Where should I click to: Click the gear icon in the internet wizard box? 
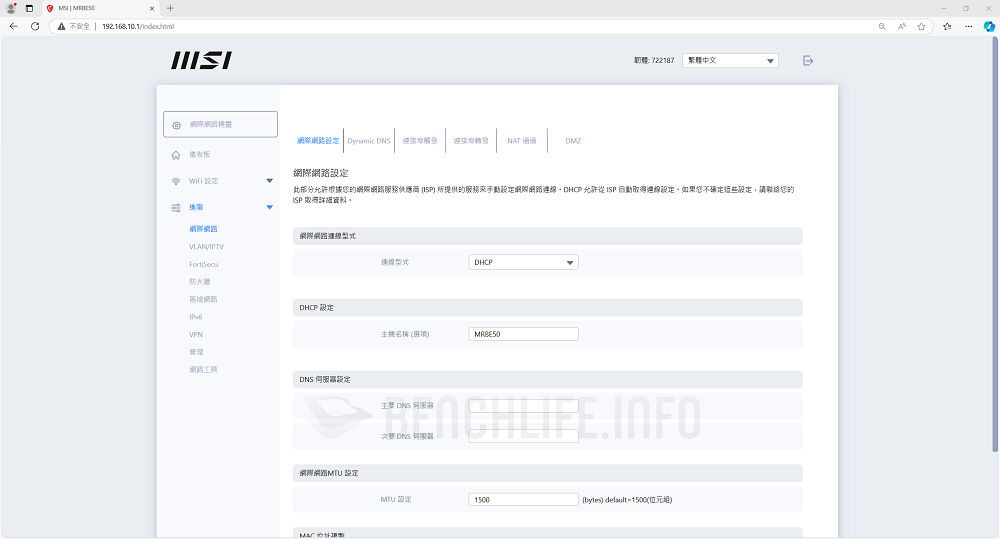click(177, 125)
